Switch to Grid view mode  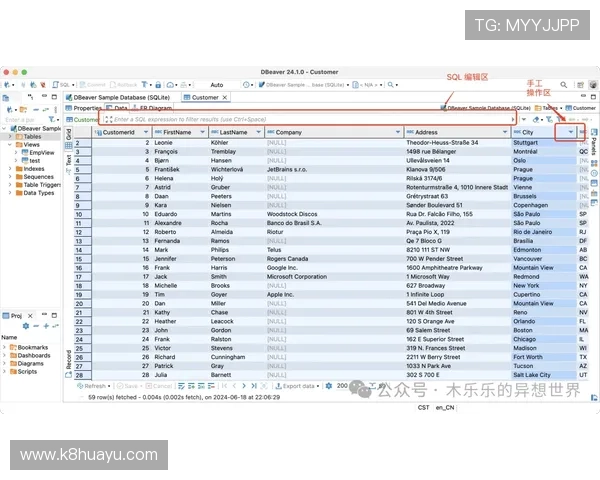tap(68, 139)
